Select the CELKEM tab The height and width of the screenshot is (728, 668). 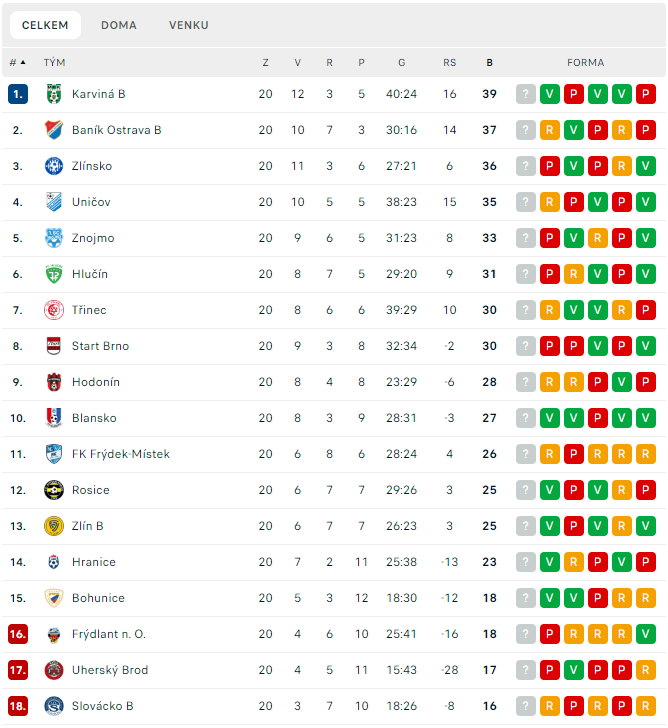[x=45, y=25]
